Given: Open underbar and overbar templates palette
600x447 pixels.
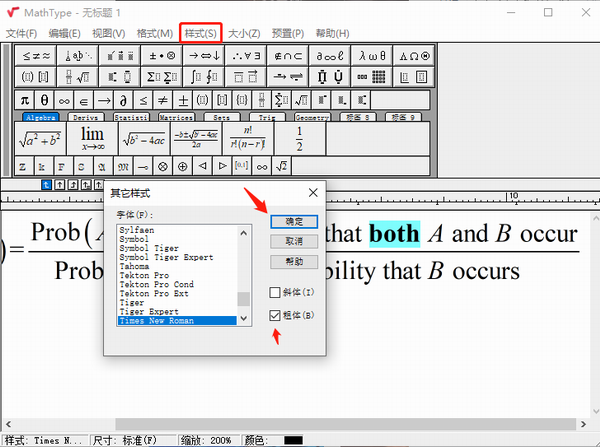Looking at the screenshot, I should (x=246, y=77).
